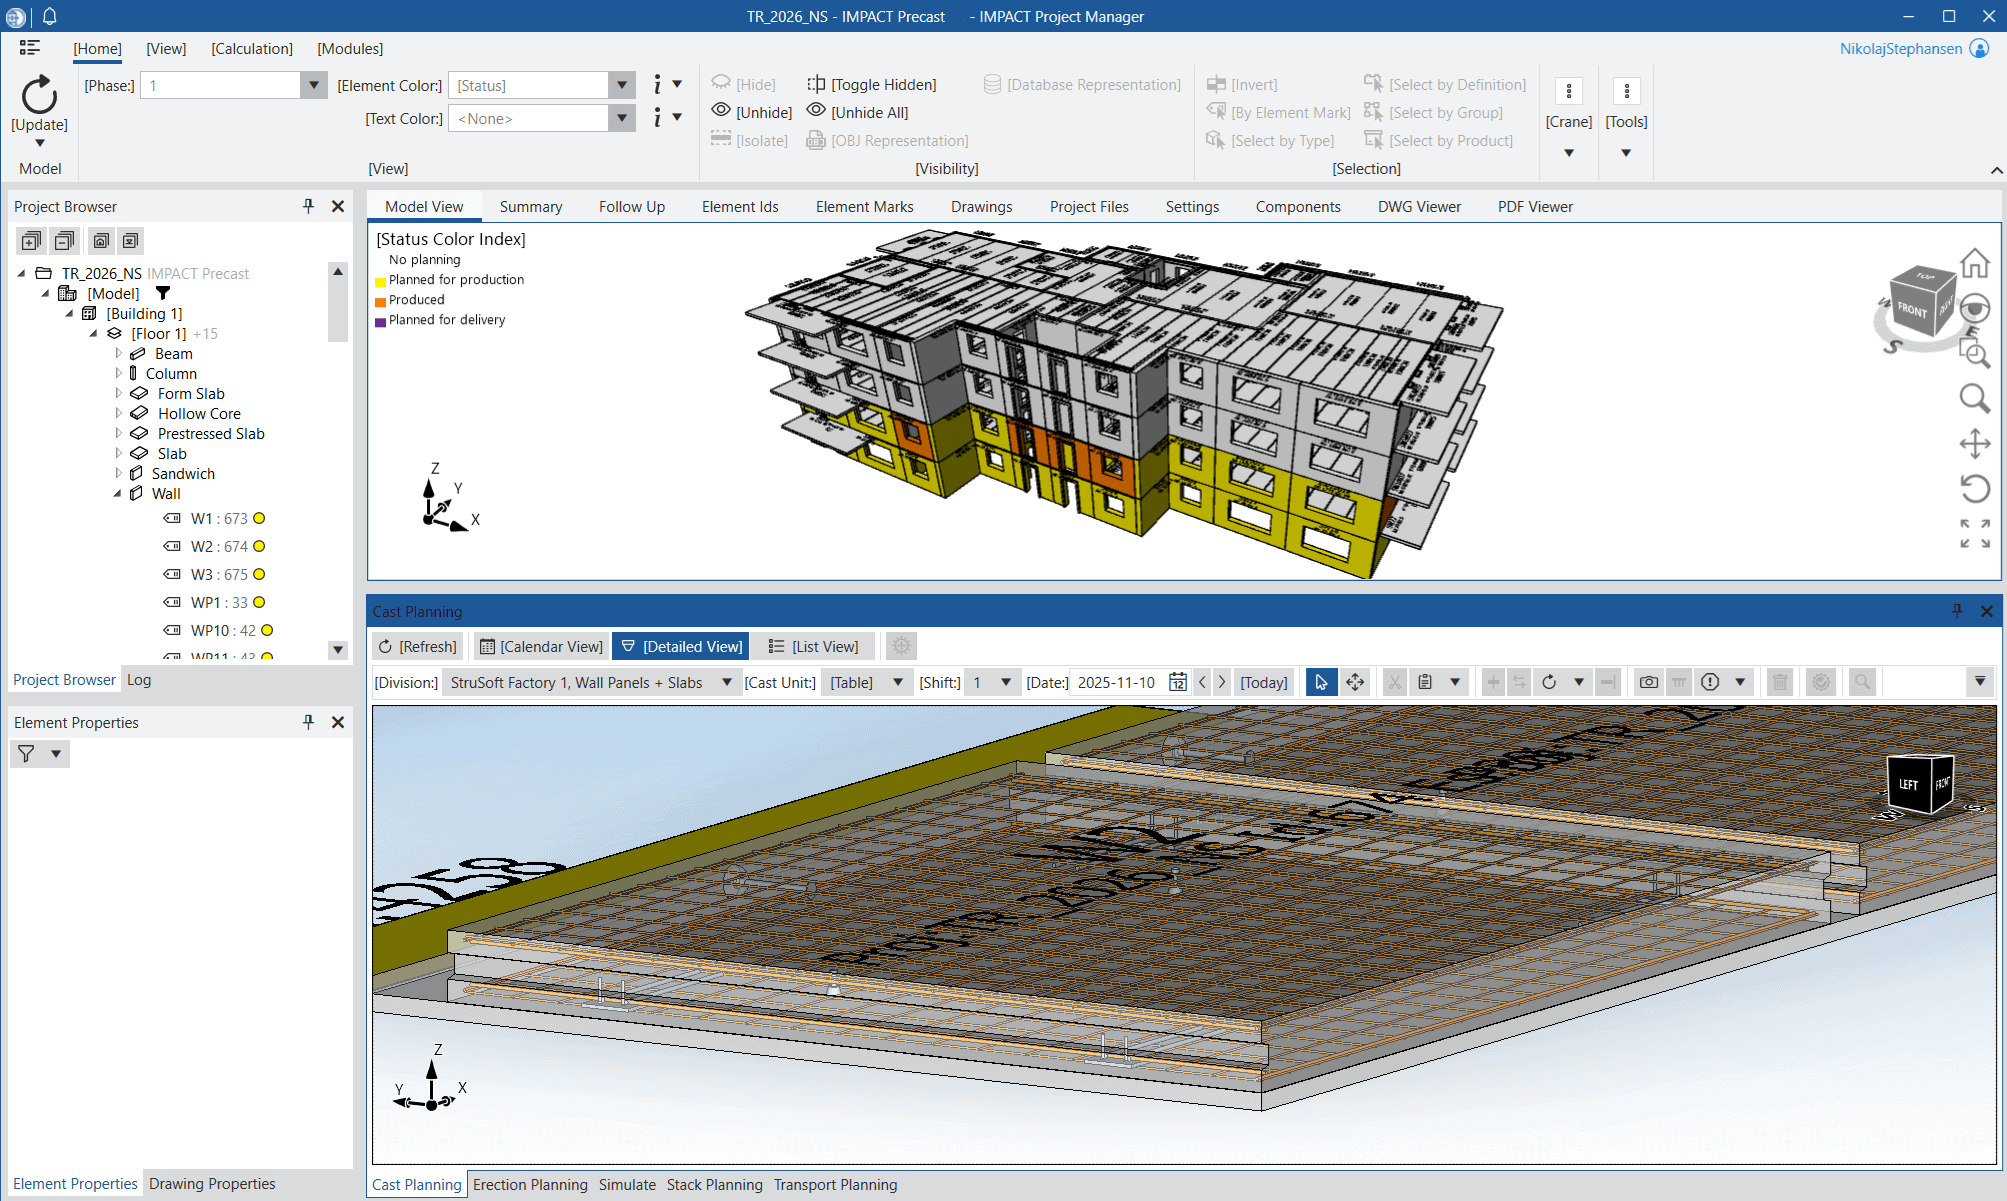Open the Division dropdown for StruSoft Factory
Image resolution: width=2007 pixels, height=1201 pixels.
(x=727, y=682)
